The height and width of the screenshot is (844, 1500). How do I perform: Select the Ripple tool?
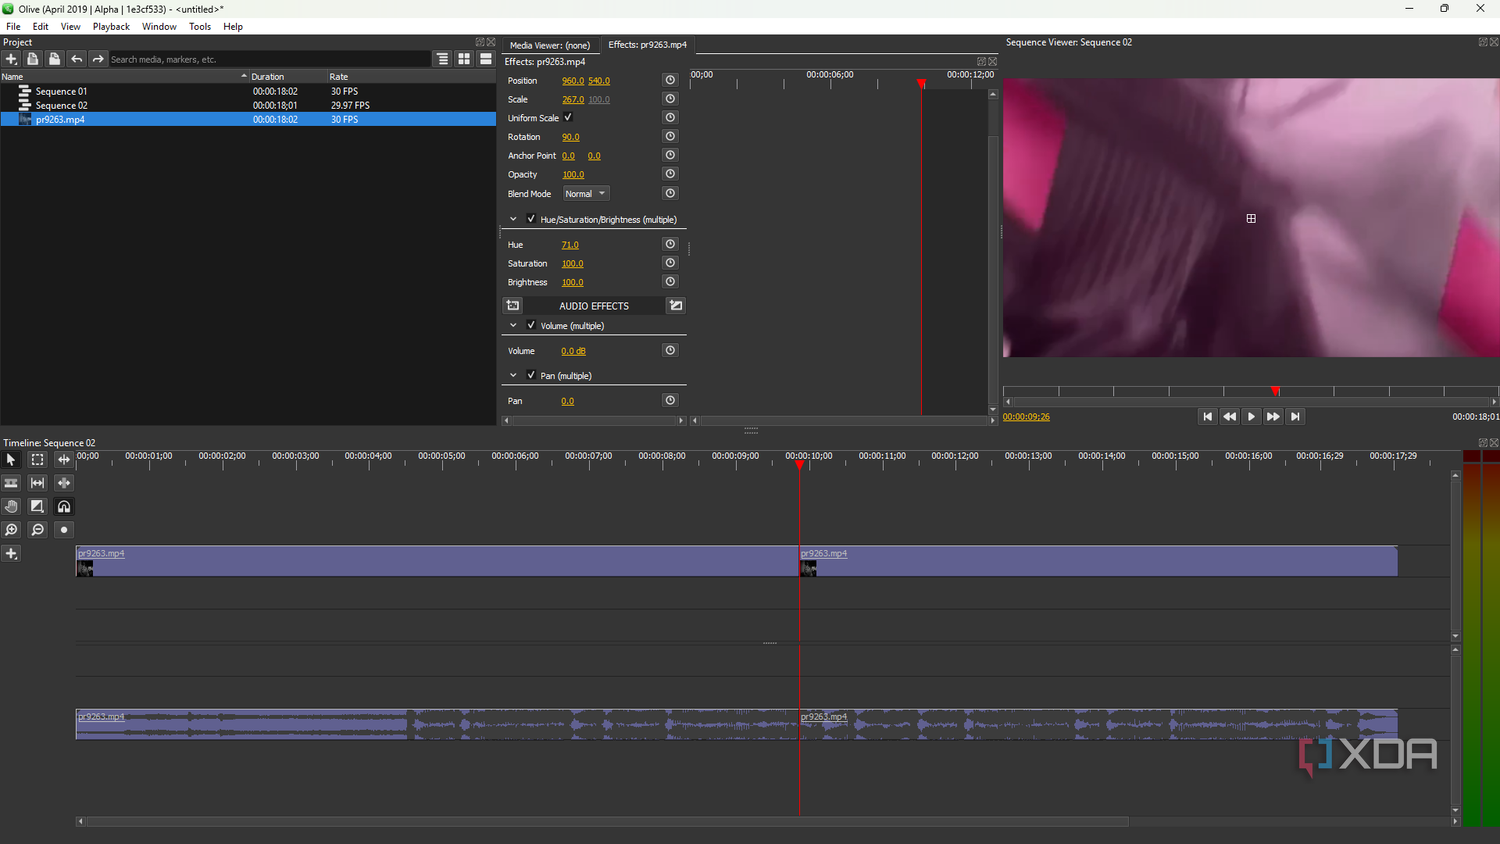[x=64, y=460]
